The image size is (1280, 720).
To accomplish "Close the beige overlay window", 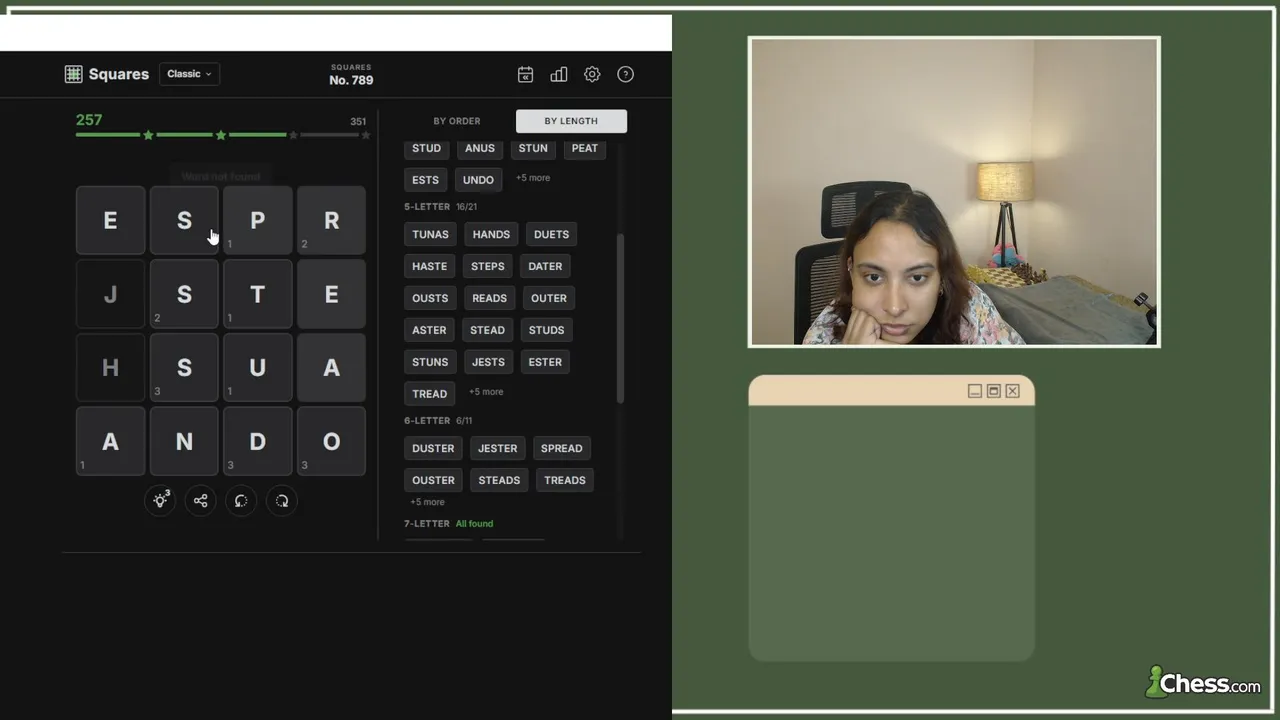I will [1013, 391].
